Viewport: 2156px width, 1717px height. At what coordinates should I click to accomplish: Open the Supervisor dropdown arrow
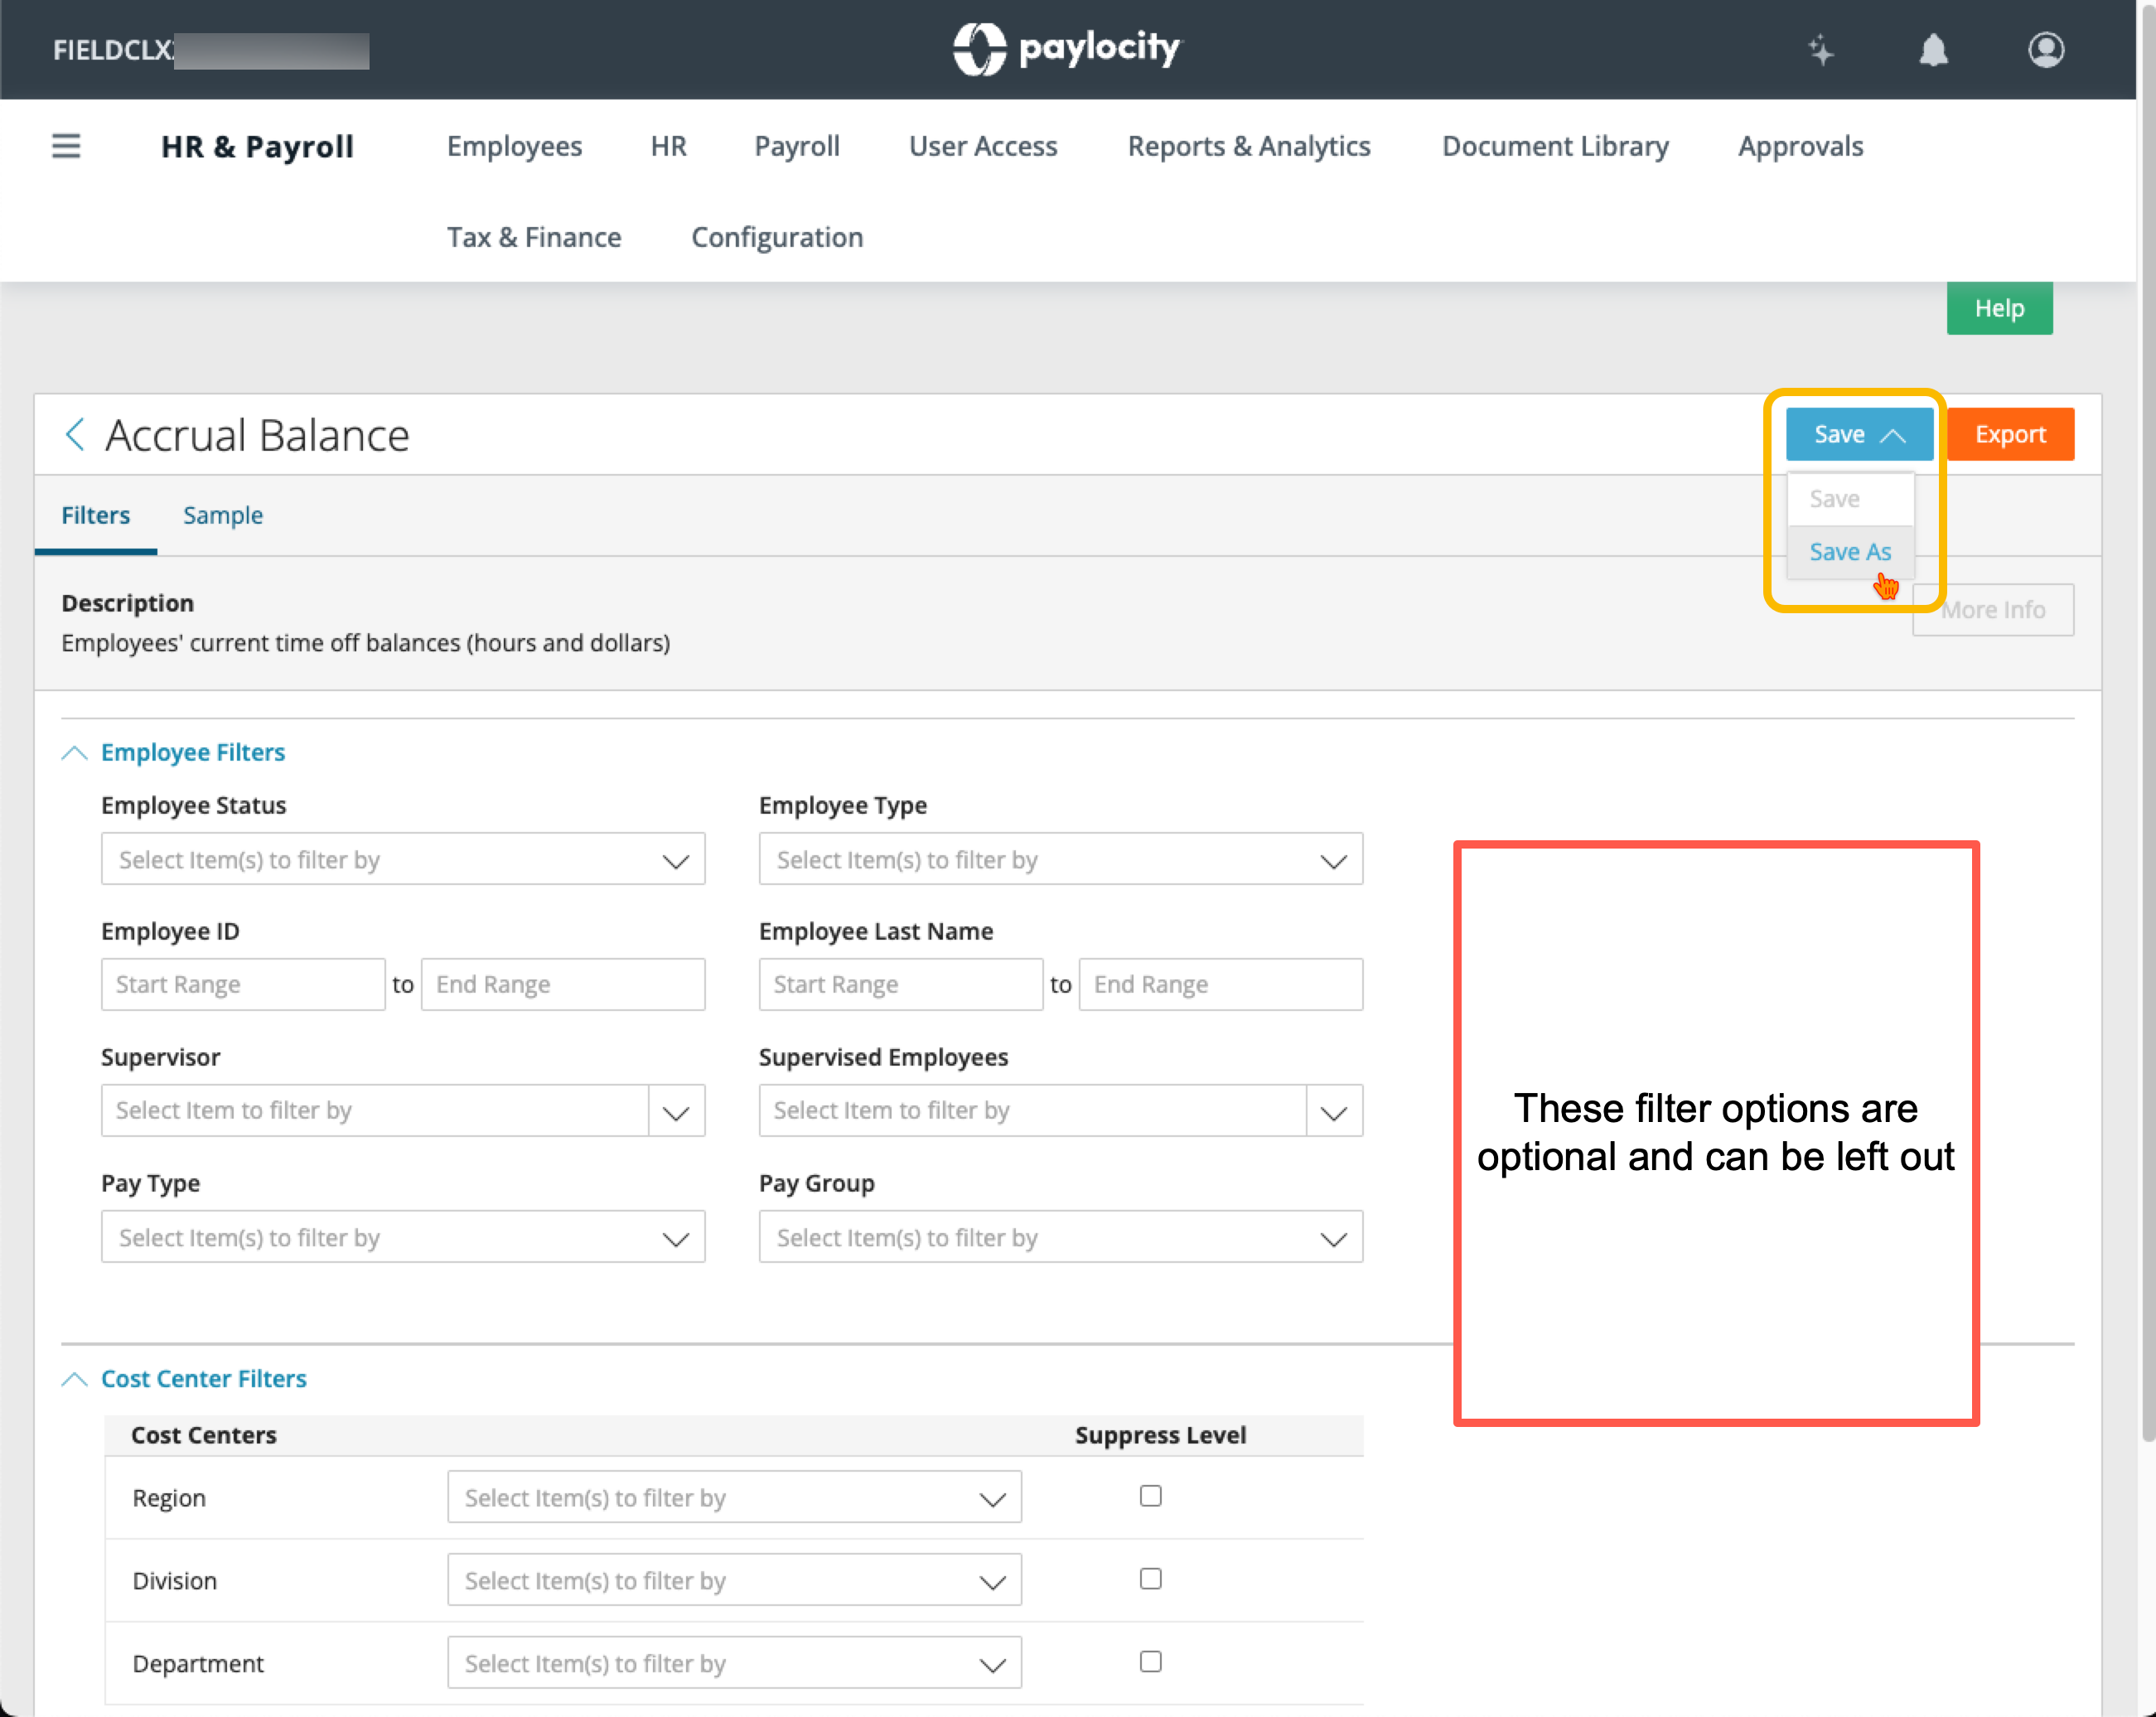coord(676,1111)
